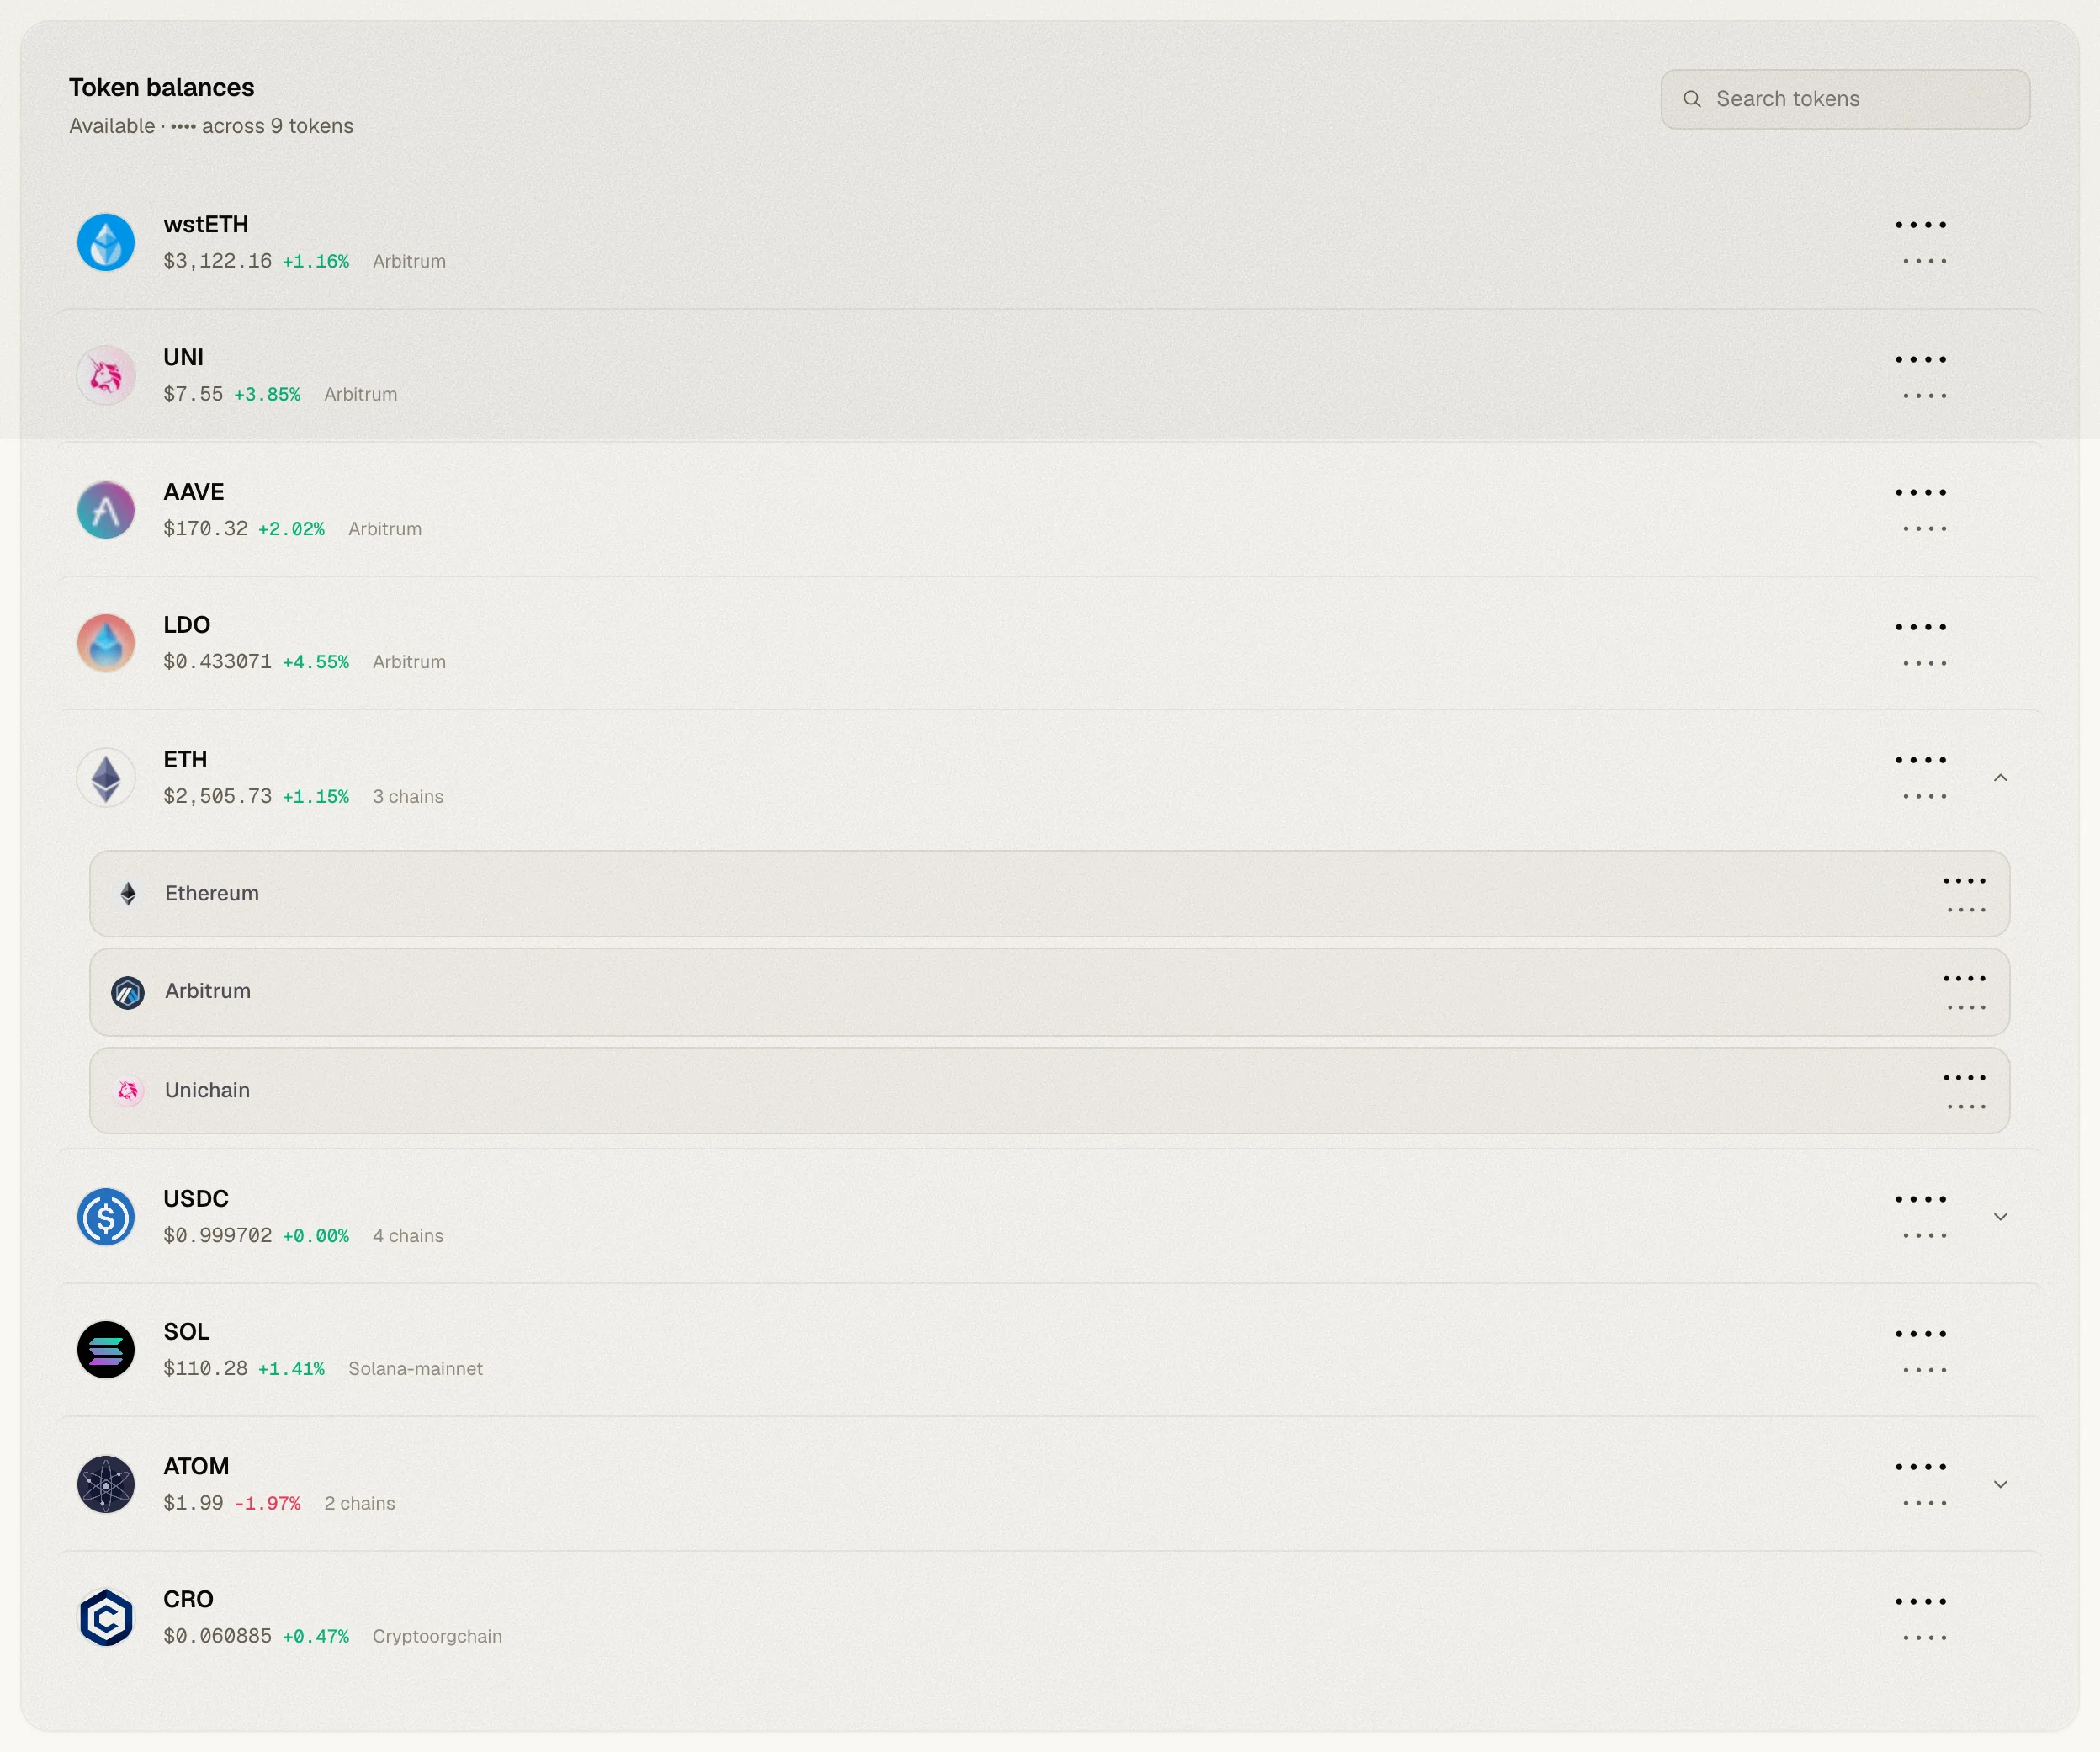The height and width of the screenshot is (1752, 2100).
Task: Click the LDO droplet token icon
Action: (x=106, y=643)
